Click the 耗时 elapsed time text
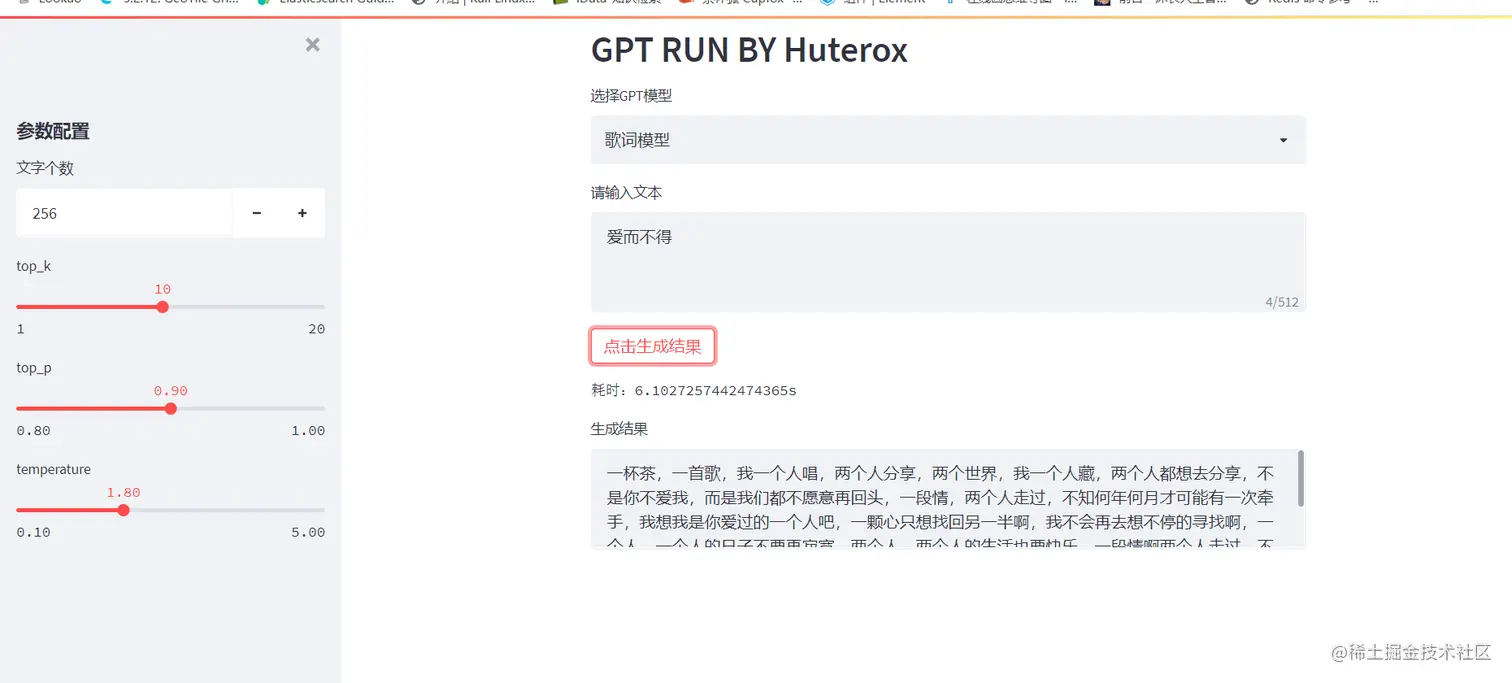Image resolution: width=1512 pixels, height=683 pixels. (x=694, y=390)
